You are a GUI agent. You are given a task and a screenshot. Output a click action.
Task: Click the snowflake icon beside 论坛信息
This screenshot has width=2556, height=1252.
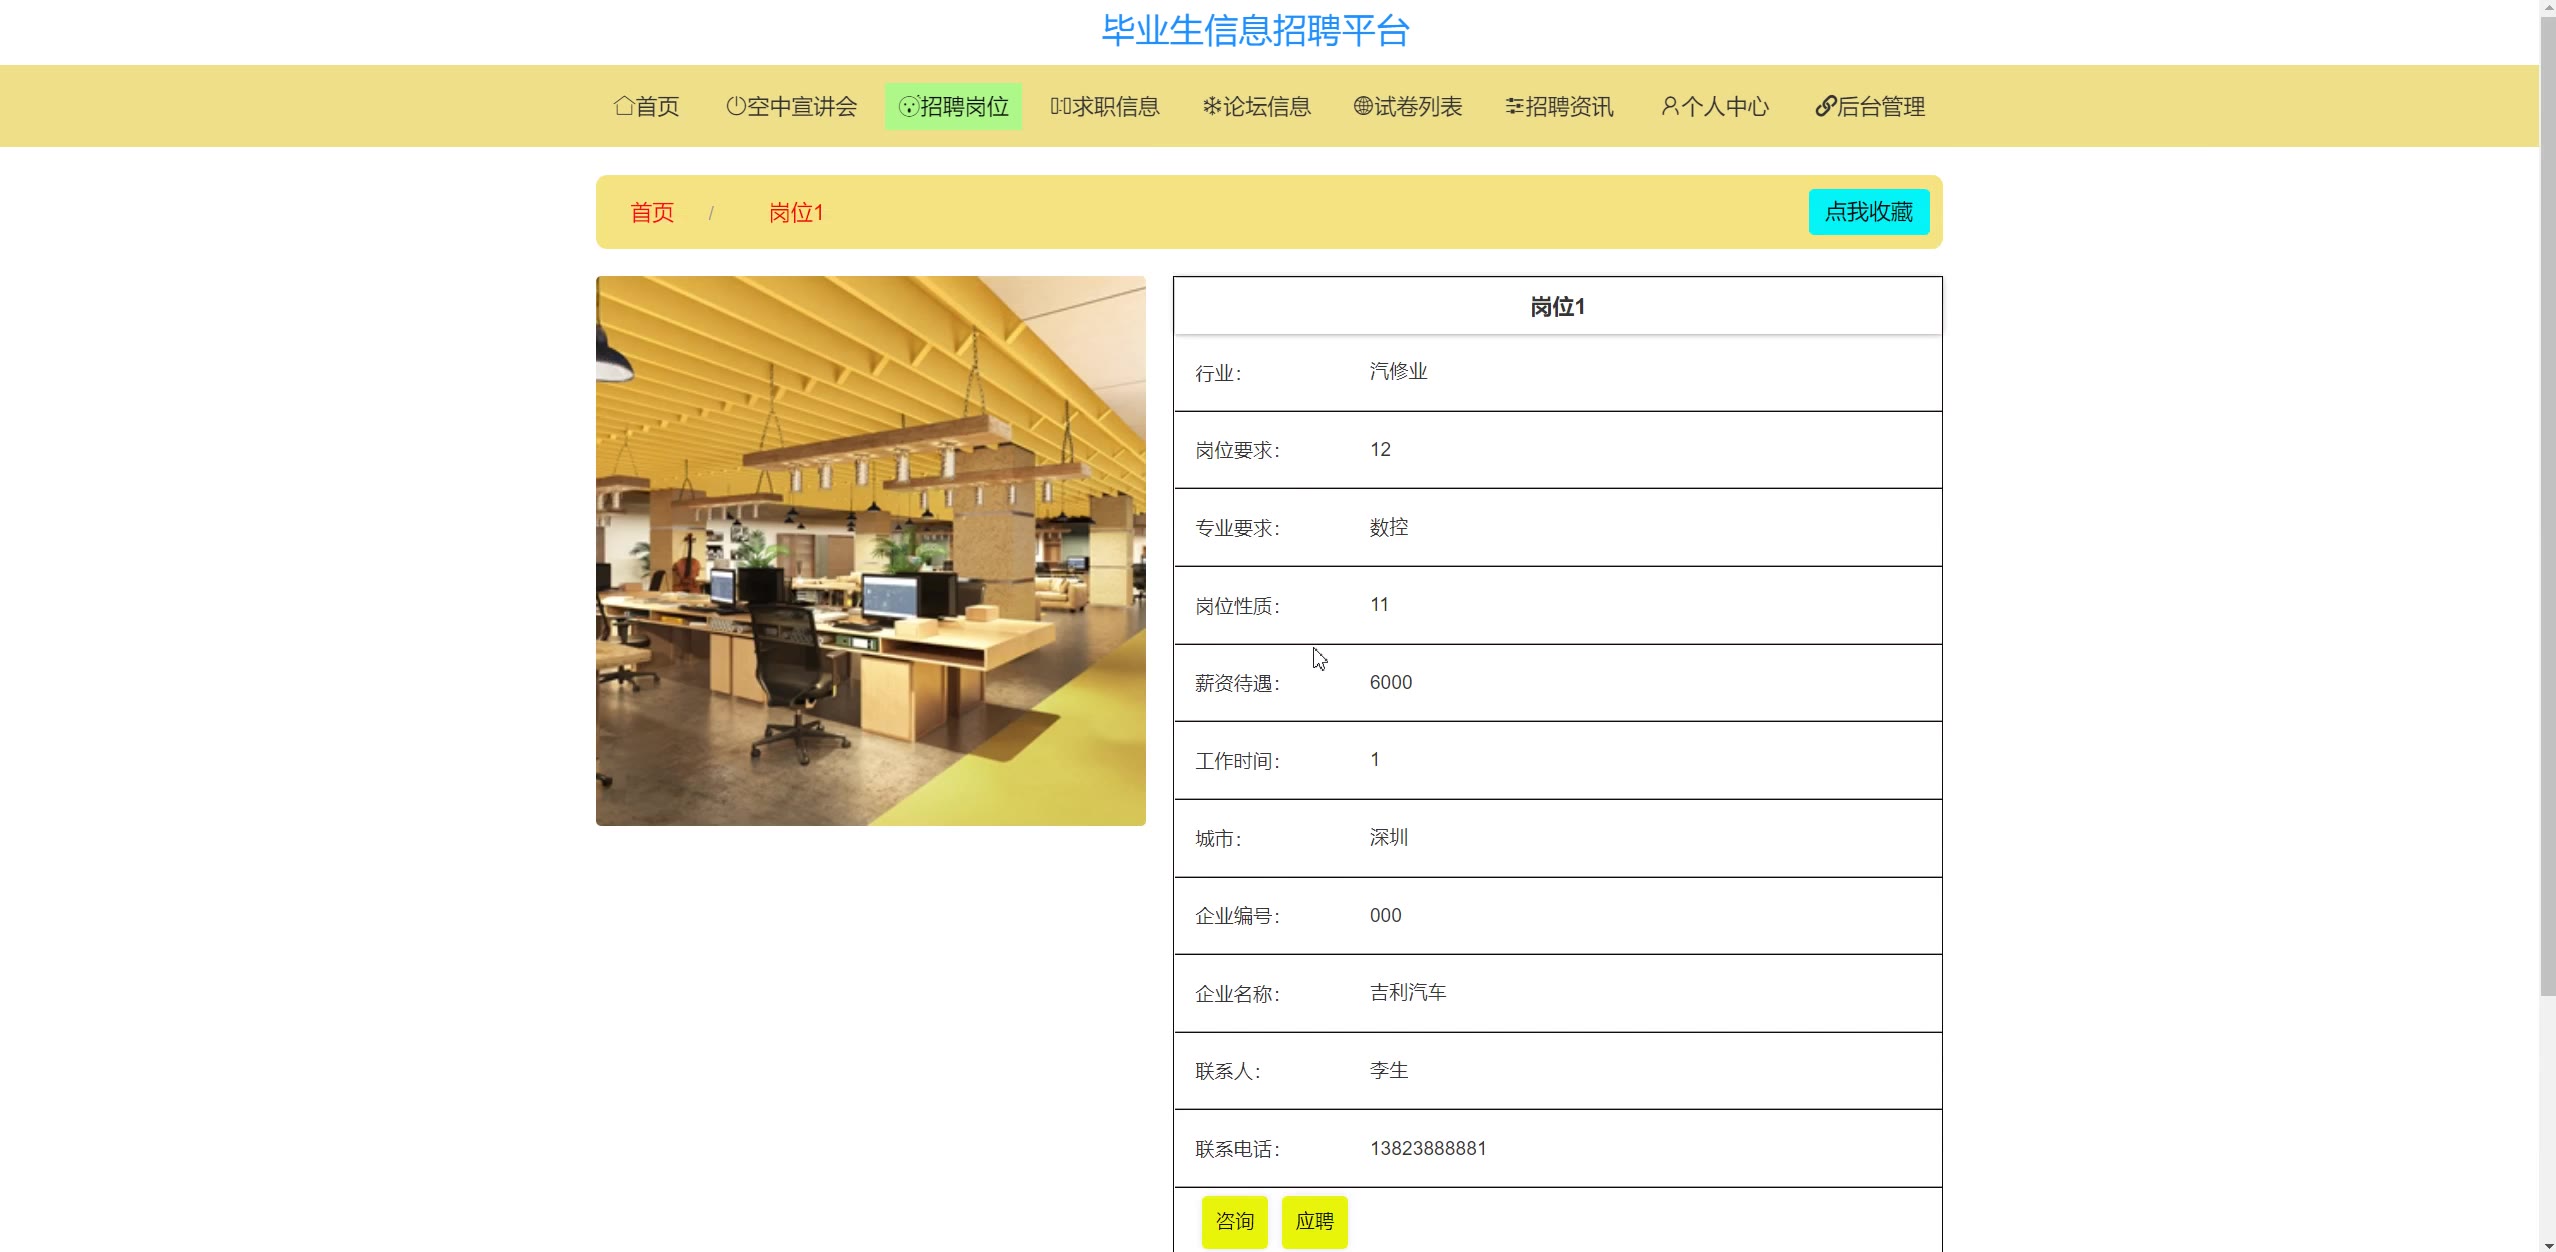(x=1211, y=106)
